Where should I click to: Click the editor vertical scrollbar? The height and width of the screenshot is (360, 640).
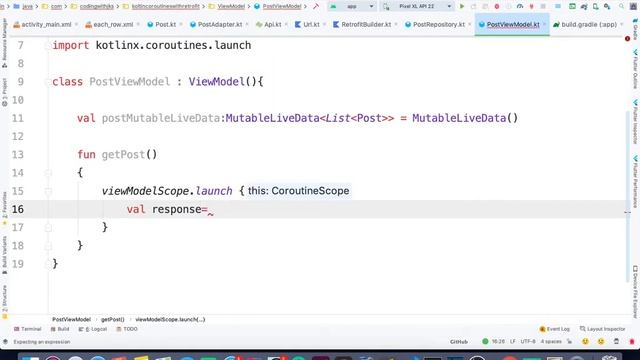pyautogui.click(x=628, y=196)
